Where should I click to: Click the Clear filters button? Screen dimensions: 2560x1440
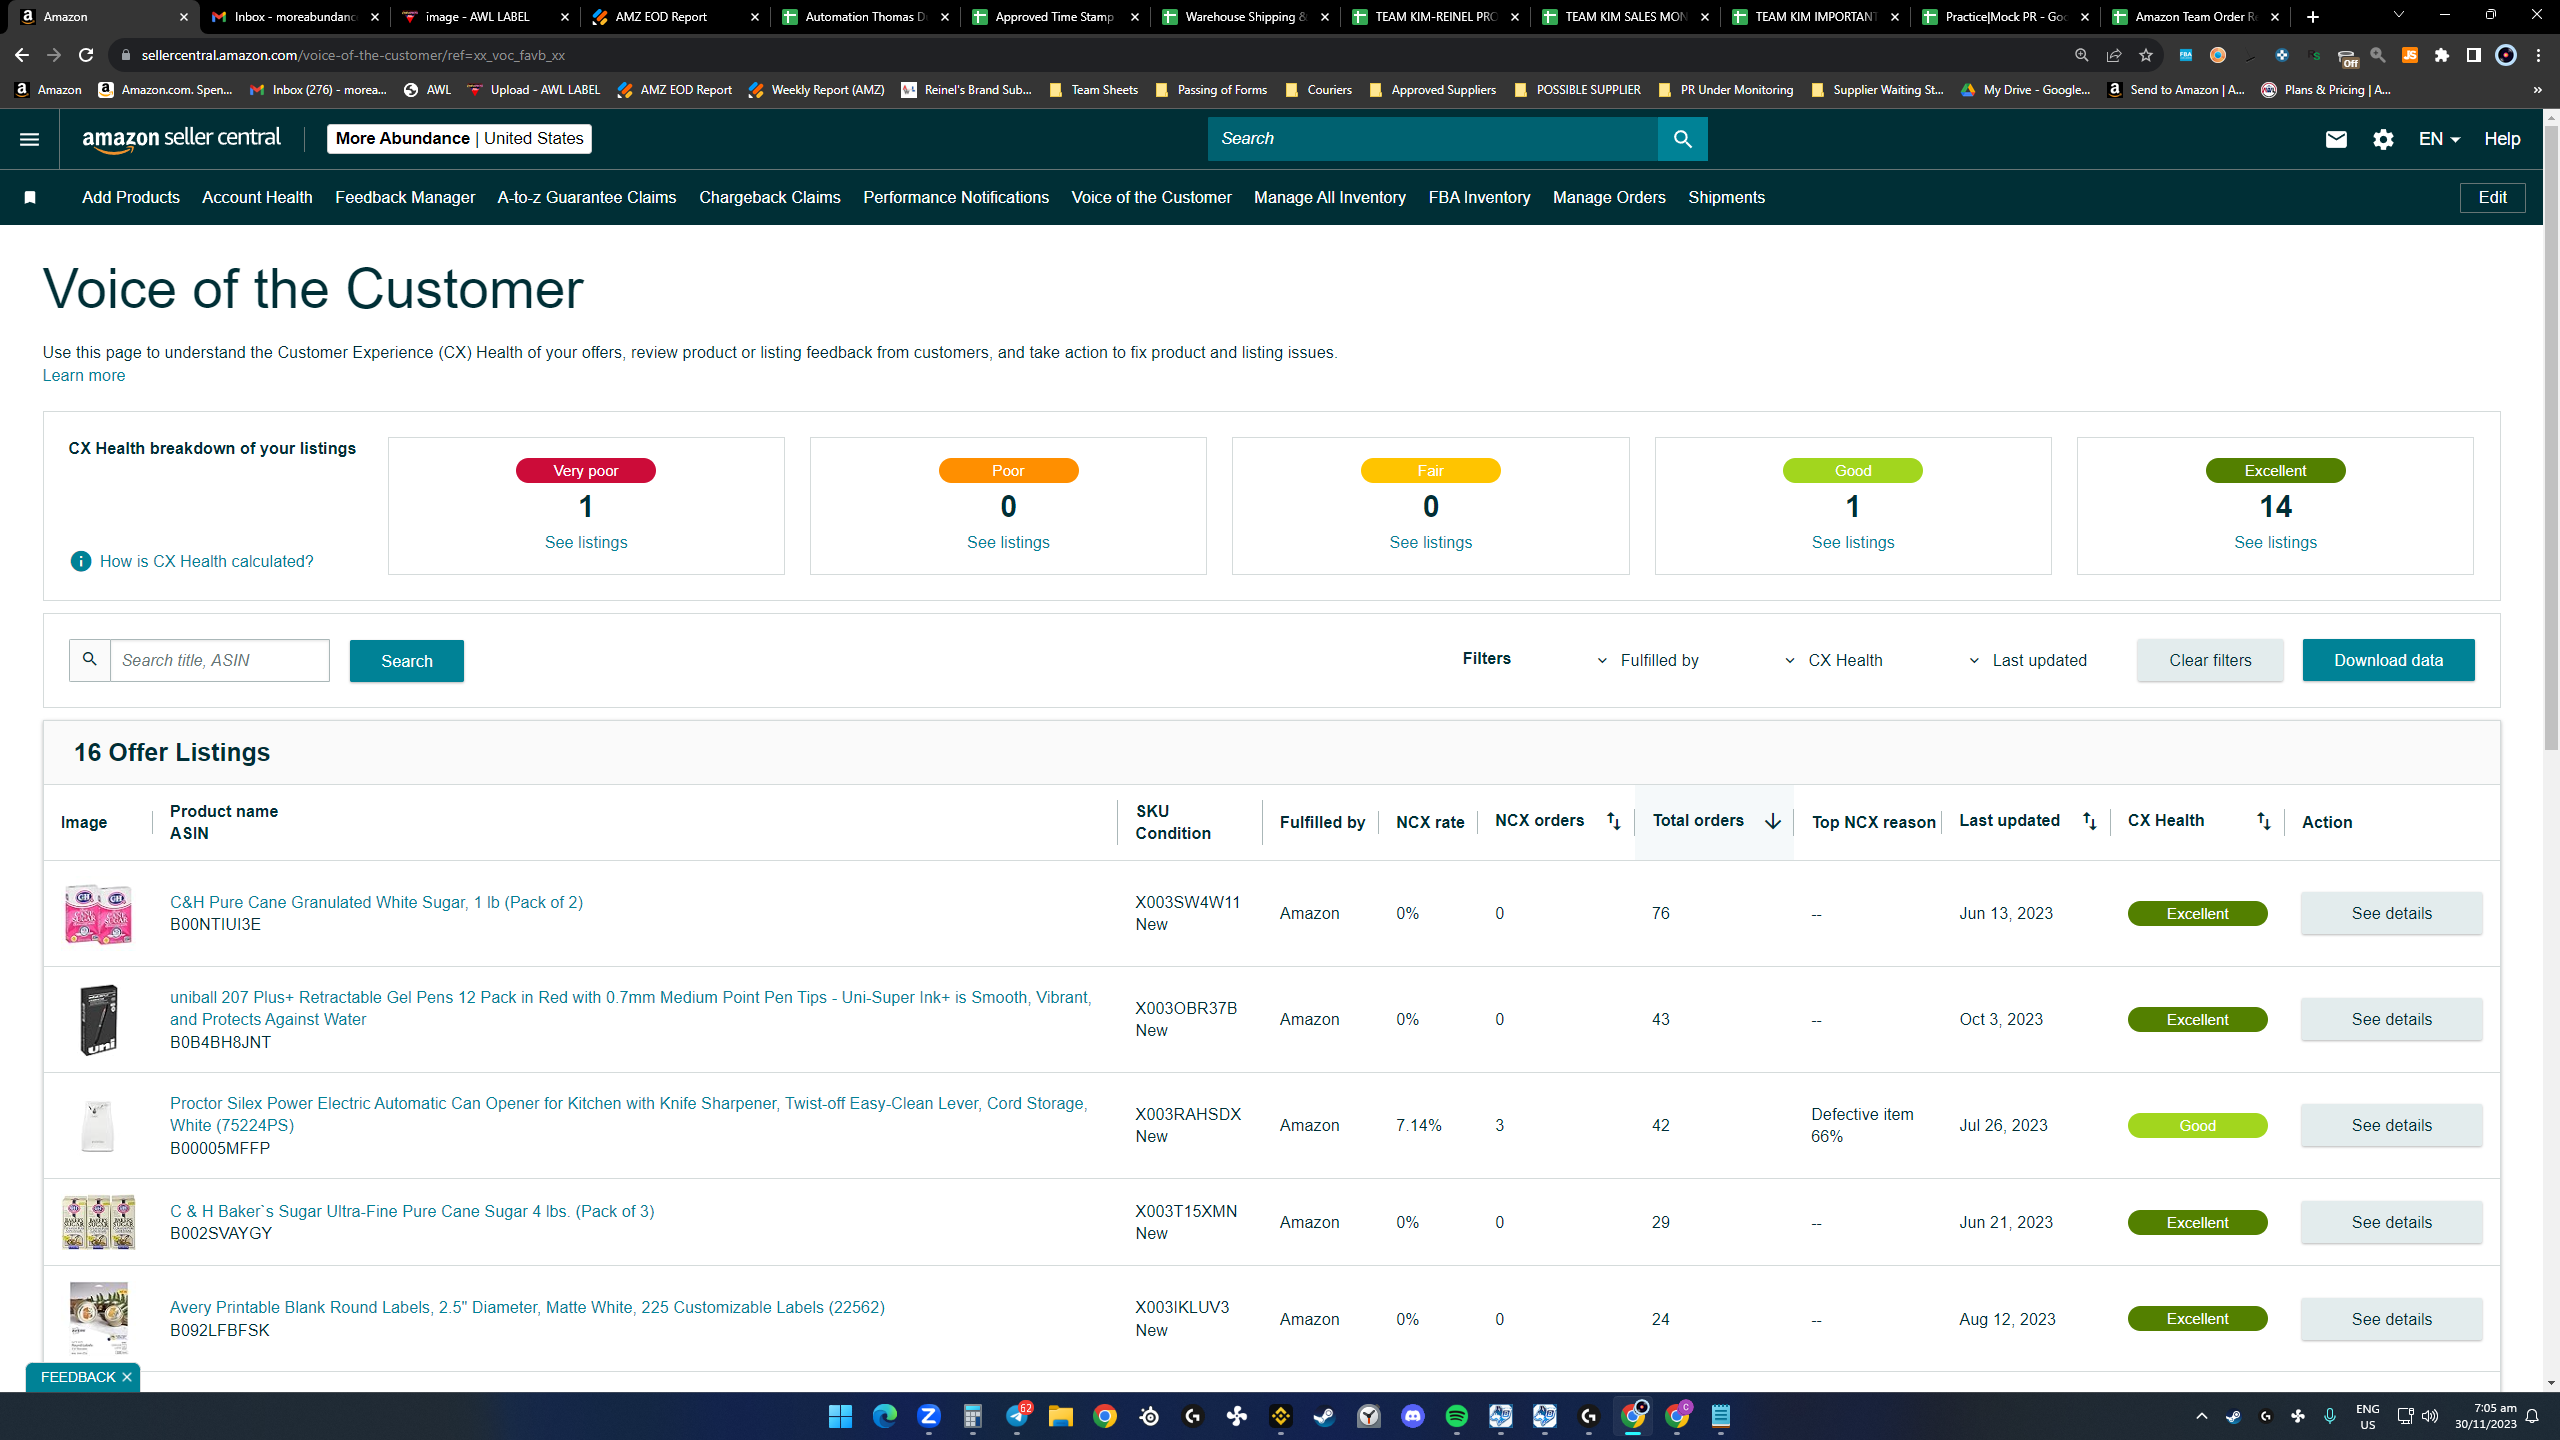tap(2210, 660)
